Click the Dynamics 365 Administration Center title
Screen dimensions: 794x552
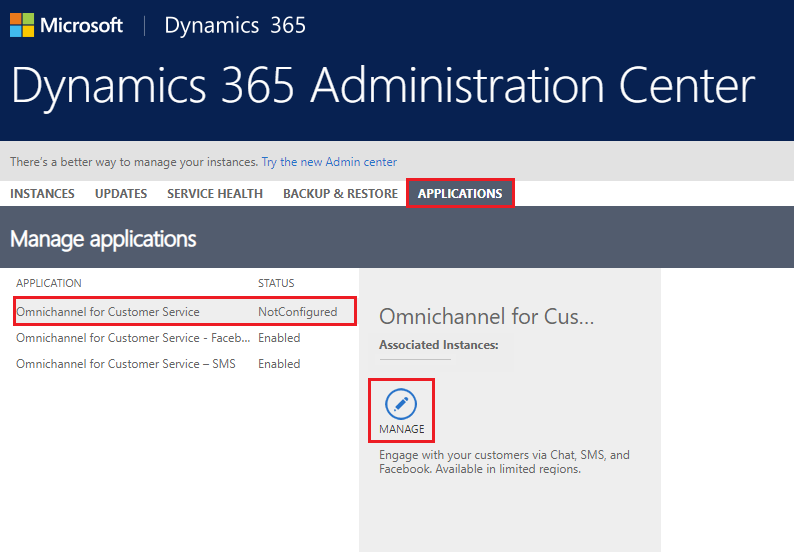click(x=383, y=86)
